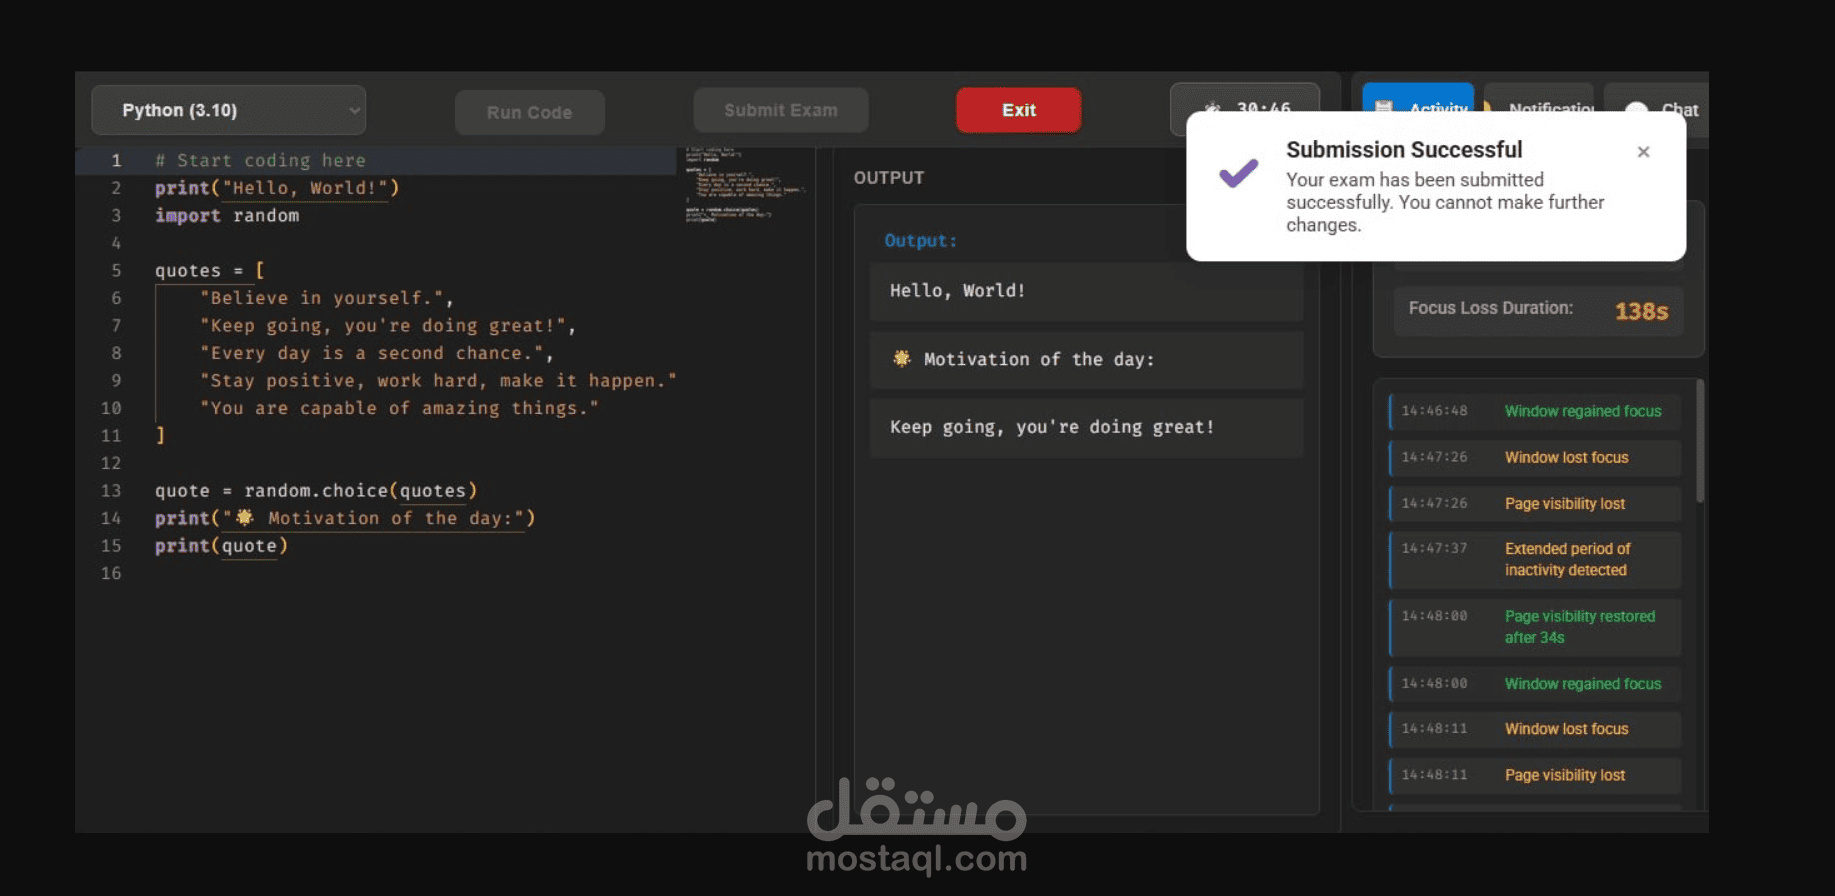Click line 13 in the code editor

tap(316, 490)
